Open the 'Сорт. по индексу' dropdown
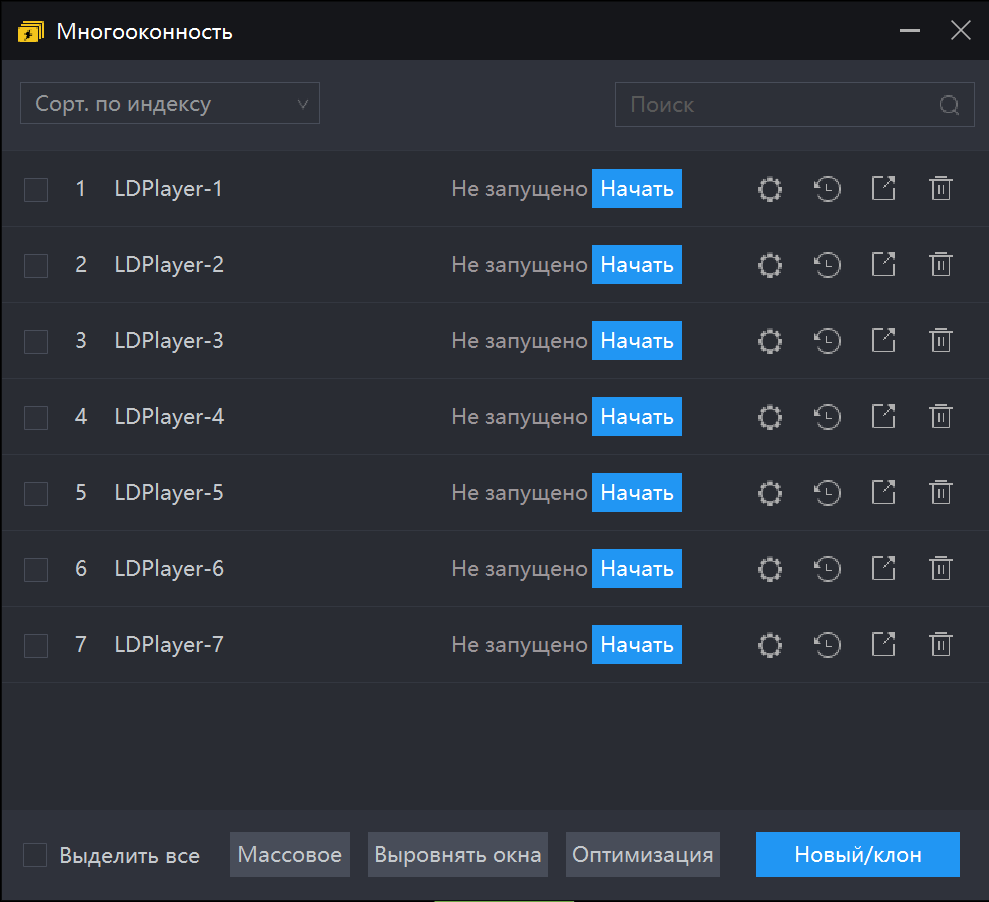The height and width of the screenshot is (902, 989). (x=170, y=103)
